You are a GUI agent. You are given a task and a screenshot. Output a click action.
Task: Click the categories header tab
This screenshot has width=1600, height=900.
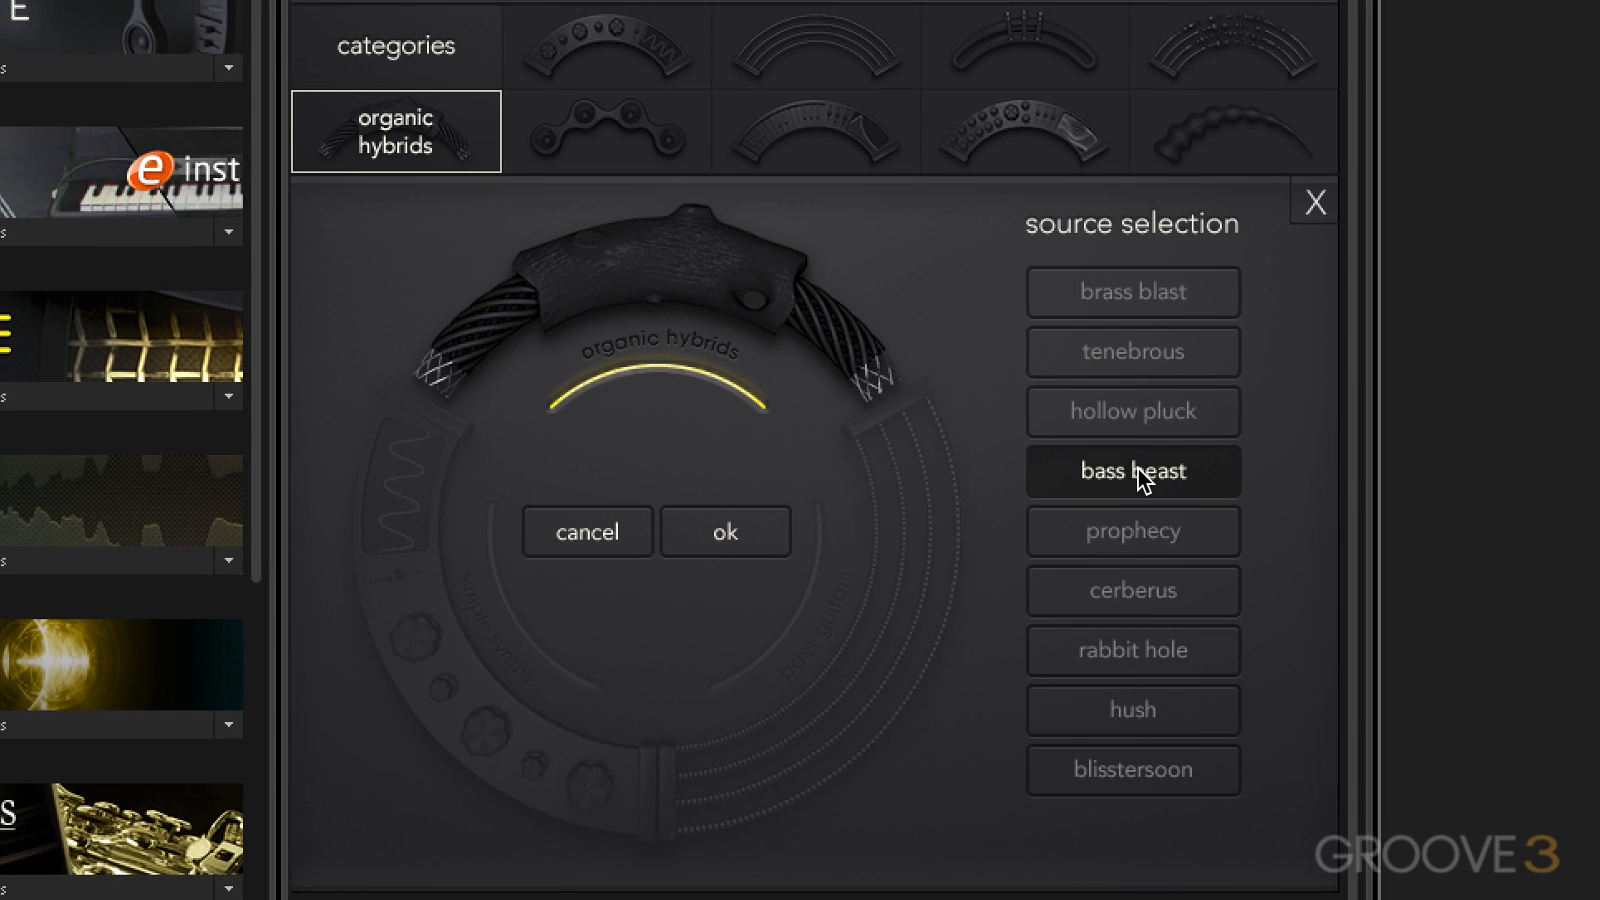click(x=396, y=46)
